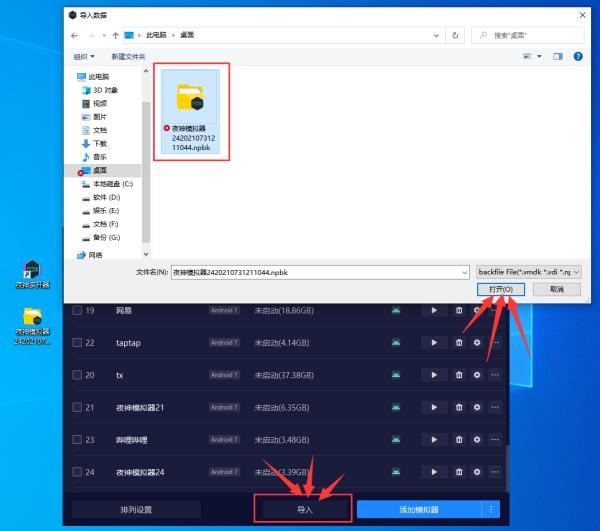Select 本地磁盘 (C:) in sidebar

108,184
